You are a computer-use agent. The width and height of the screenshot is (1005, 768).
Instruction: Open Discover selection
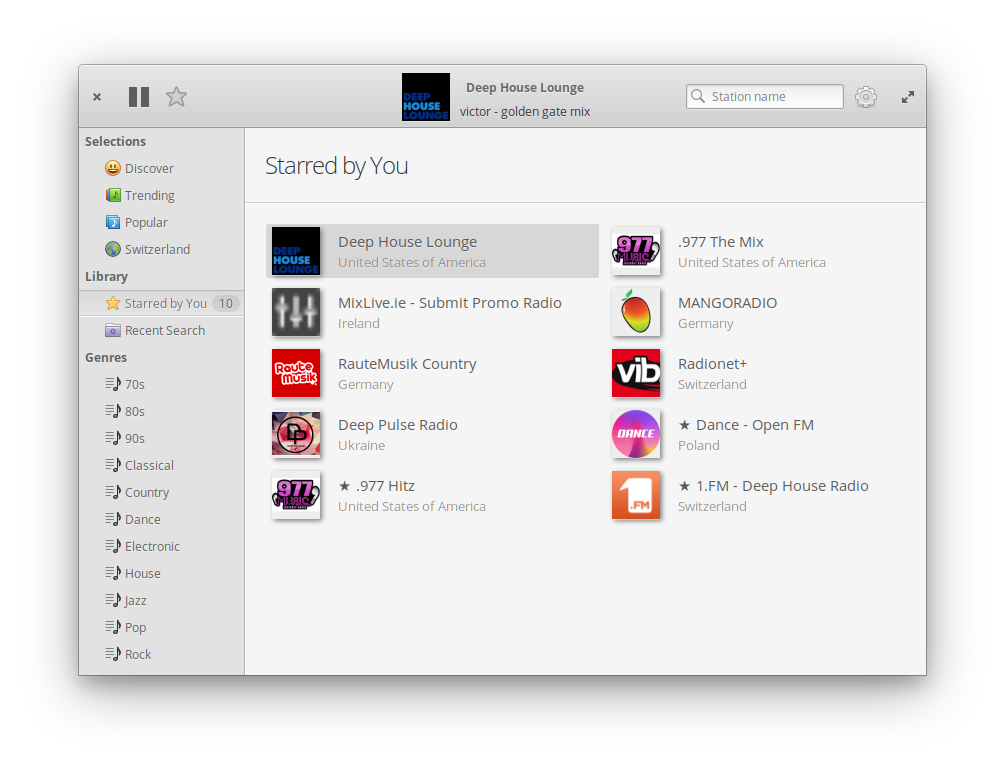(162, 168)
